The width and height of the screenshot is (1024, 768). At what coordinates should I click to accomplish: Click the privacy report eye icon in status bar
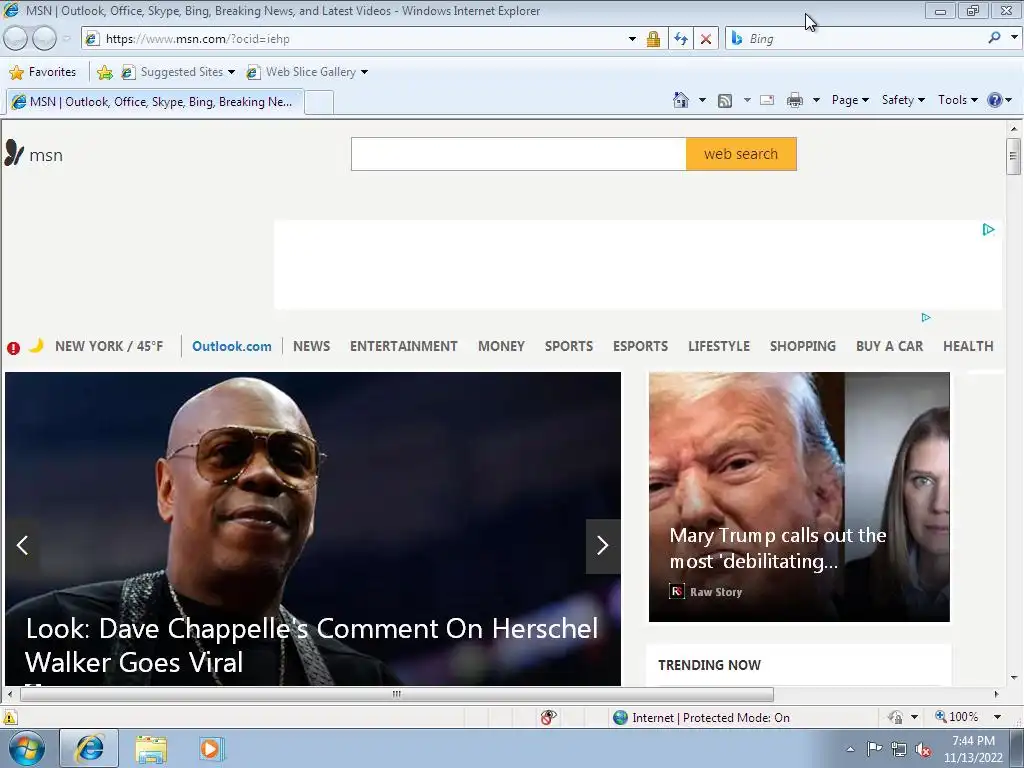tap(549, 717)
